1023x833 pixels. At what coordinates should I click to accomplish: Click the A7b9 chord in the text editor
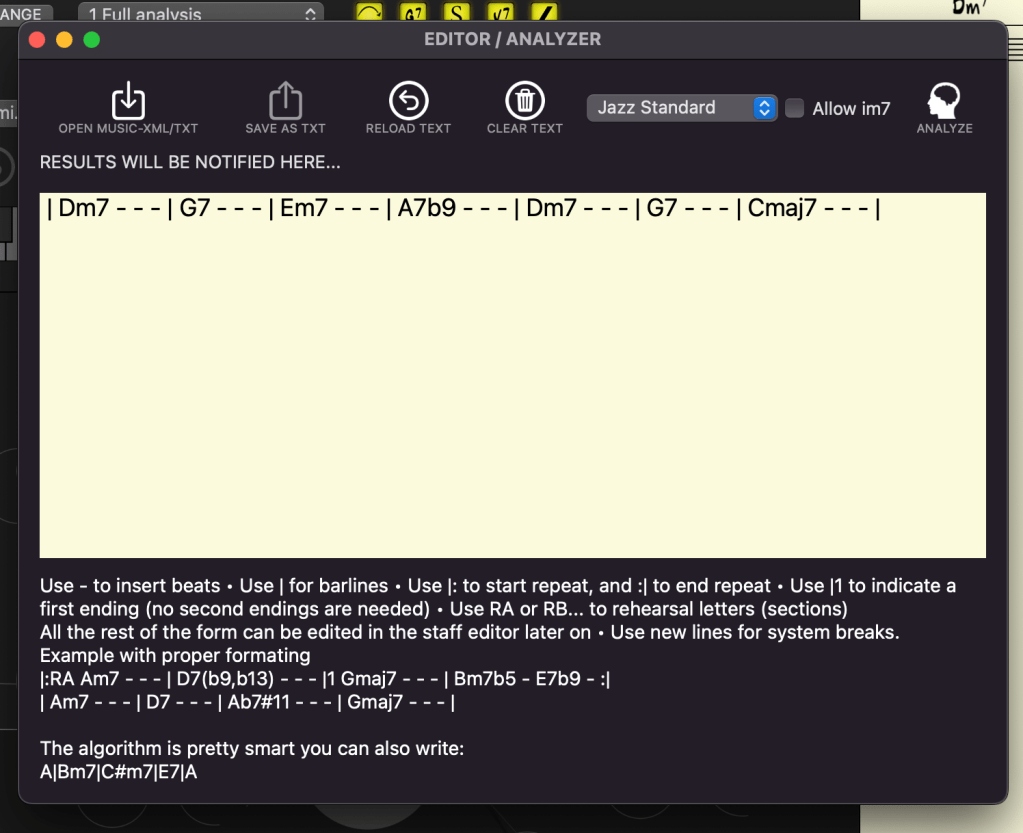click(x=427, y=209)
